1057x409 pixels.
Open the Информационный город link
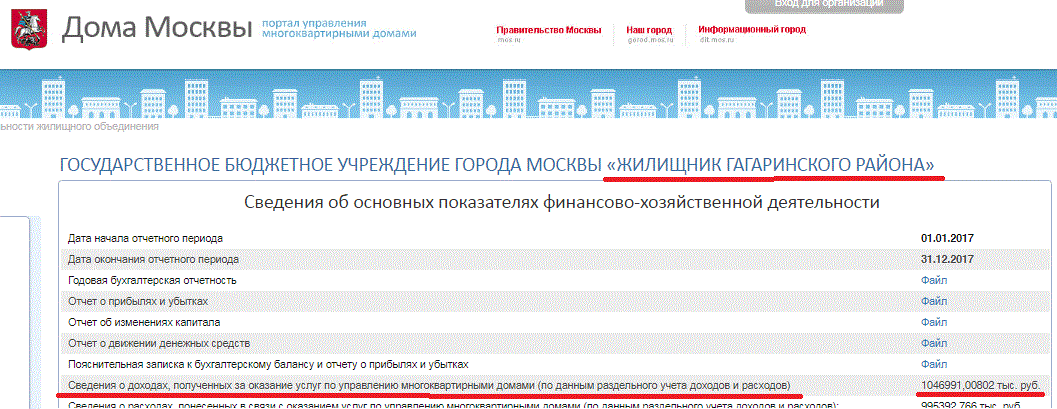752,30
